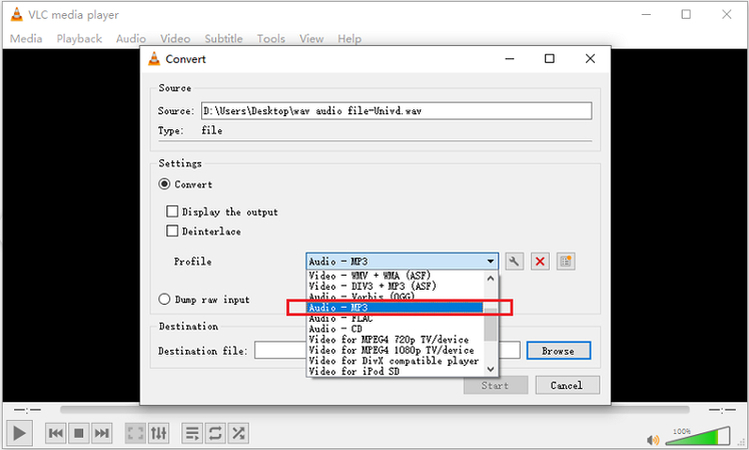Image resolution: width=749 pixels, height=450 pixels.
Task: Click the Cancel button
Action: click(x=567, y=385)
